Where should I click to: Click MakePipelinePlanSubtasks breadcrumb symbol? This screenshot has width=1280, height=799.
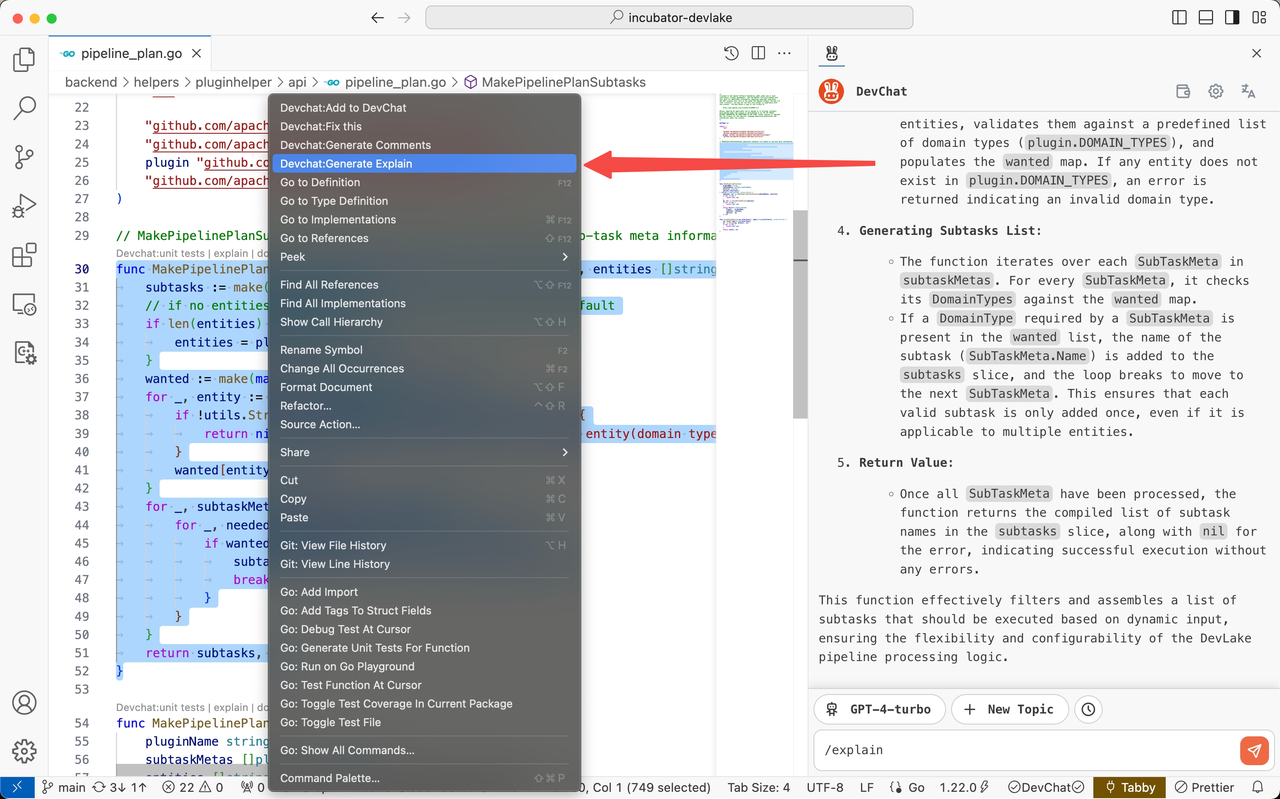555,82
